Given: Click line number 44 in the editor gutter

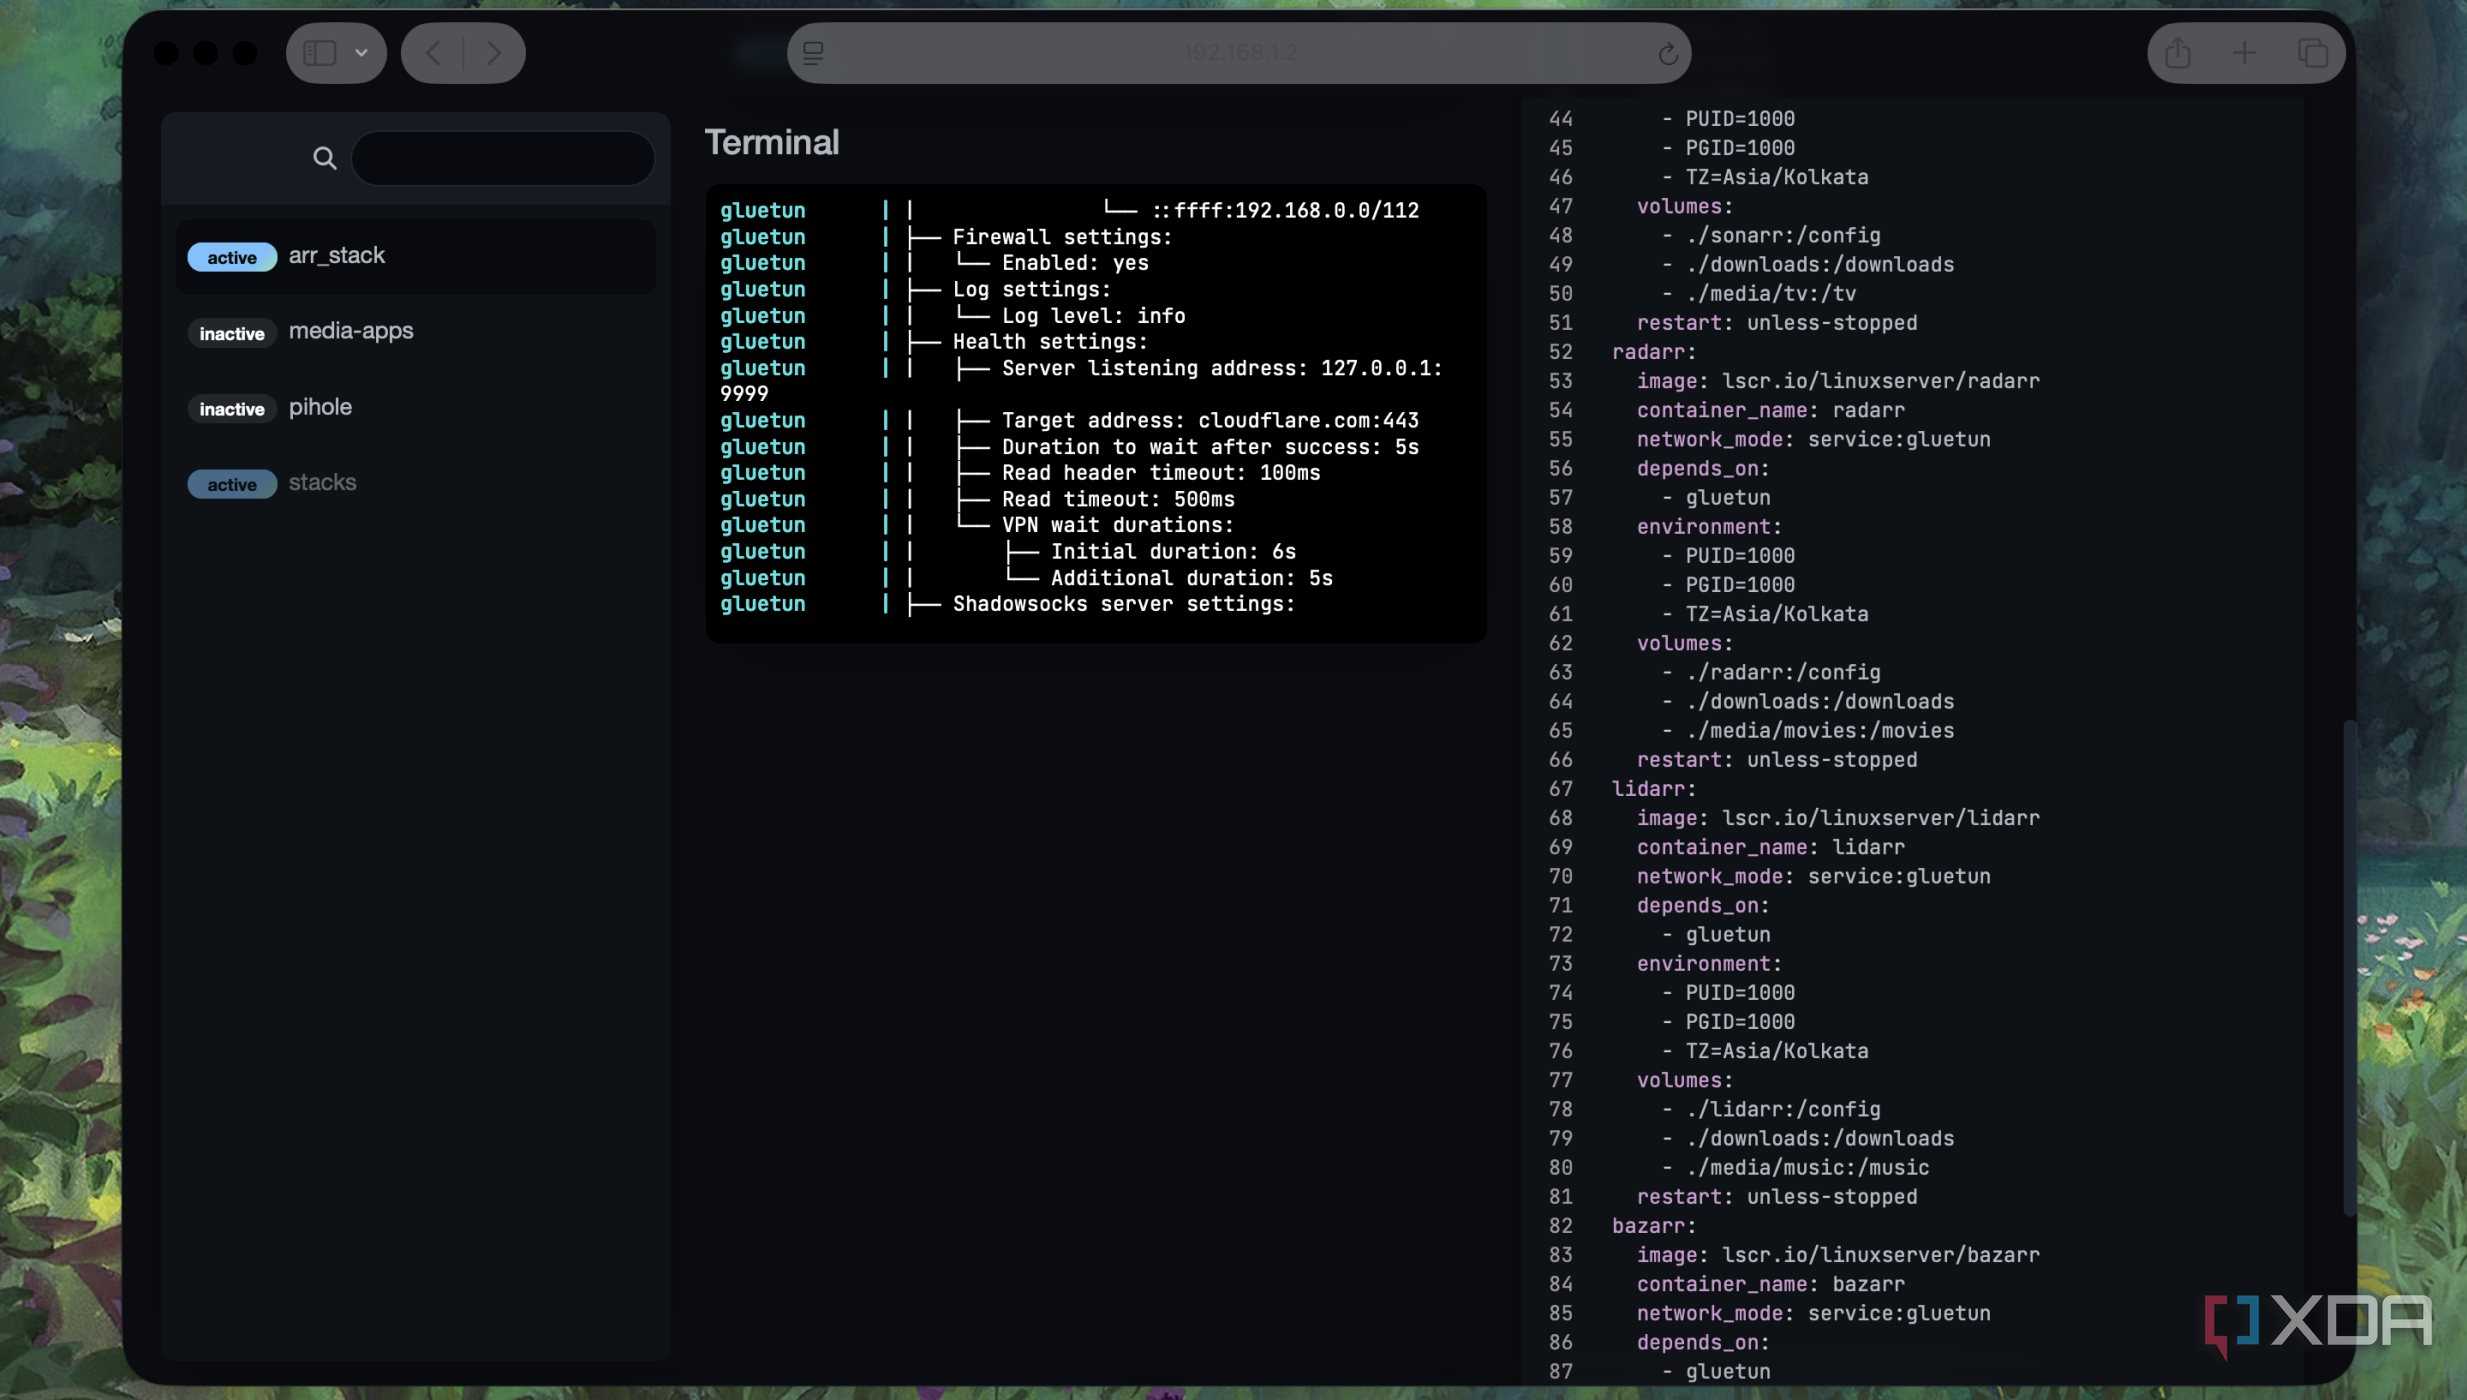Looking at the screenshot, I should tap(1560, 119).
